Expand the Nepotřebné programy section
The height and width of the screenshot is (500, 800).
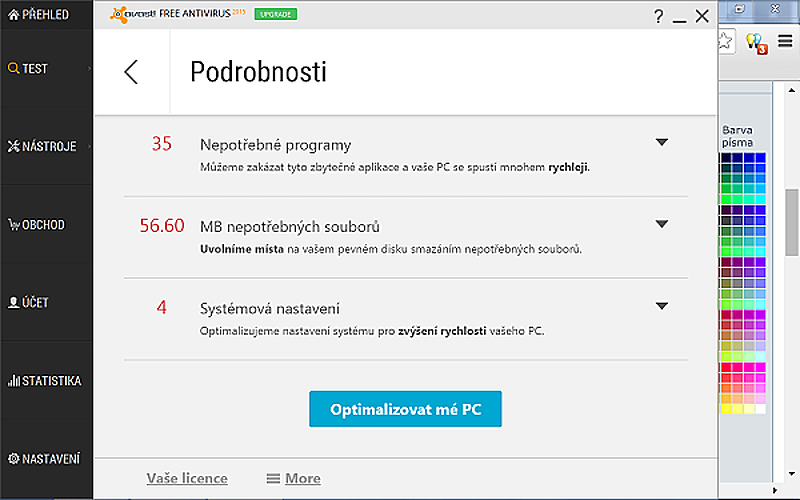pyautogui.click(x=661, y=143)
